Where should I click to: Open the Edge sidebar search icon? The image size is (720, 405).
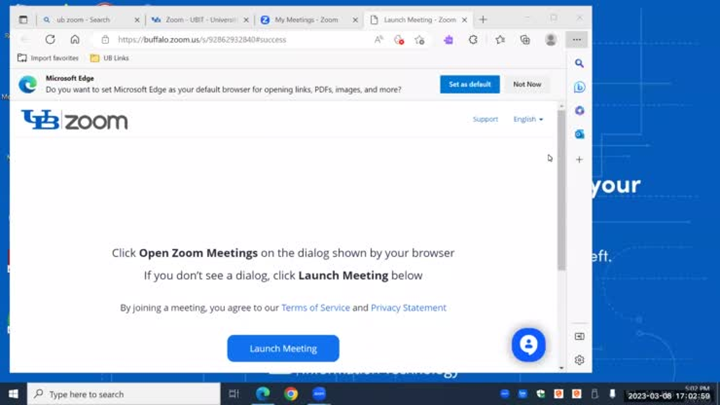click(x=579, y=64)
